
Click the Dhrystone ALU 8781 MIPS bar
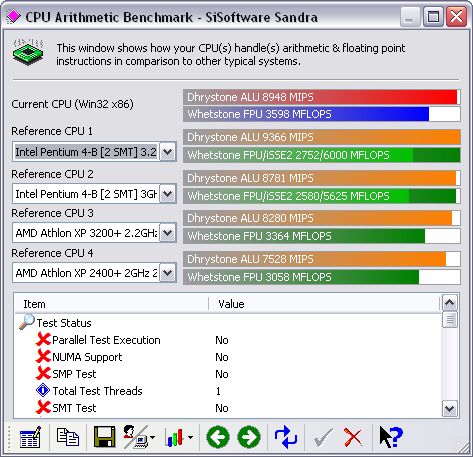(x=322, y=178)
